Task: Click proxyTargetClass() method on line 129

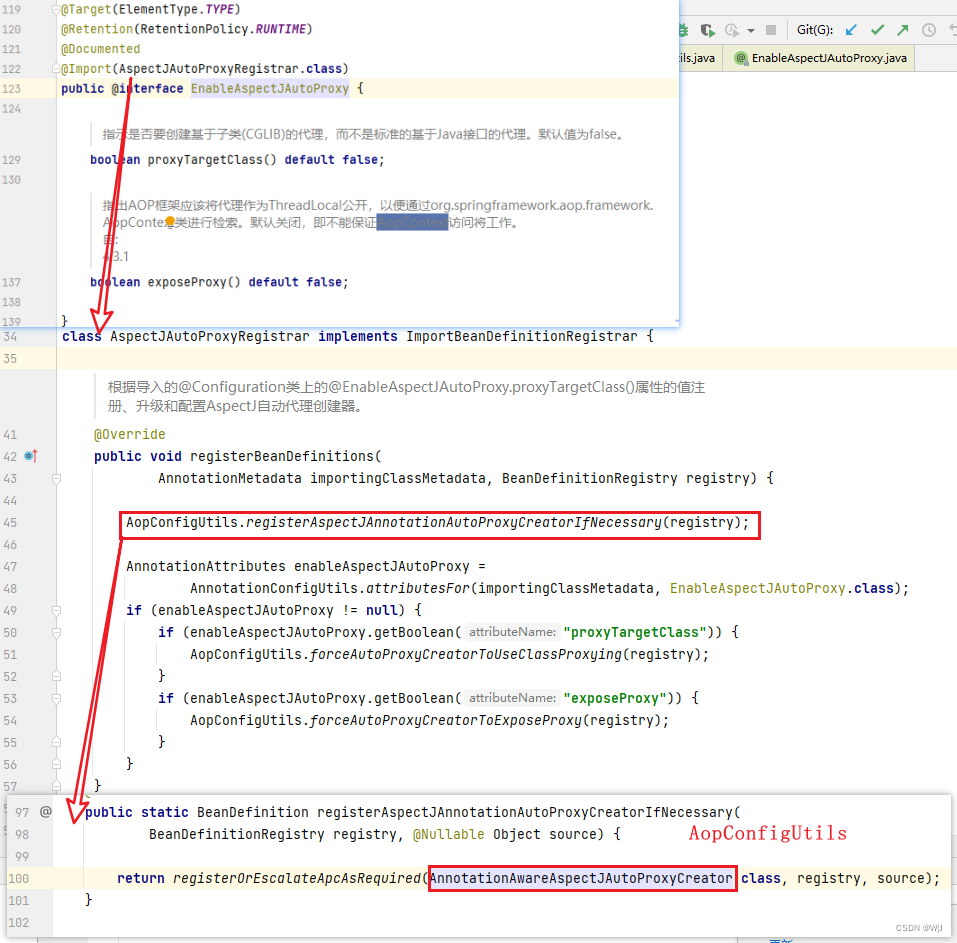Action: pyautogui.click(x=212, y=160)
